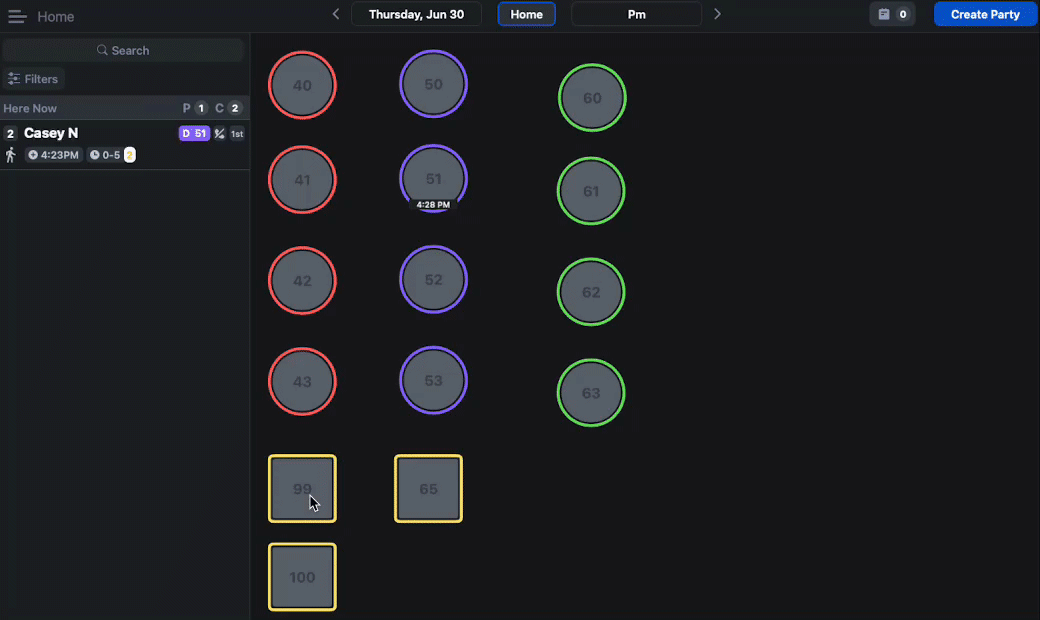Click the C cover count badge showing 2
Image resolution: width=1040 pixels, height=620 pixels.
coord(234,108)
